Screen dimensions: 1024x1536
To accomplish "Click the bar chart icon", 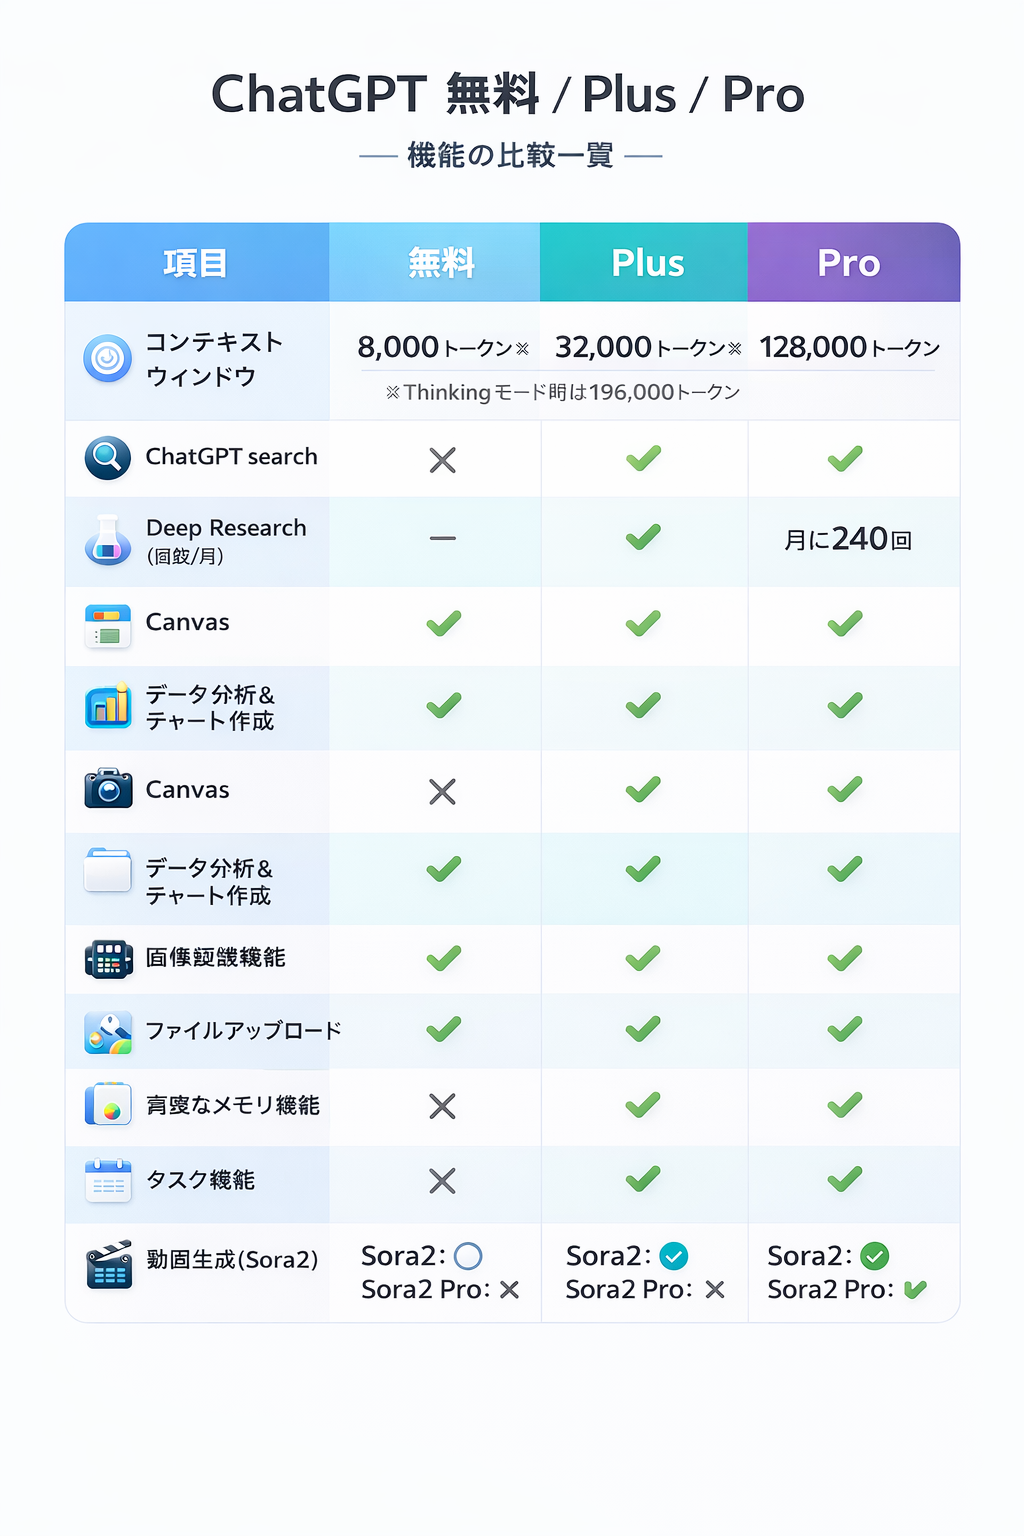I will pyautogui.click(x=108, y=706).
